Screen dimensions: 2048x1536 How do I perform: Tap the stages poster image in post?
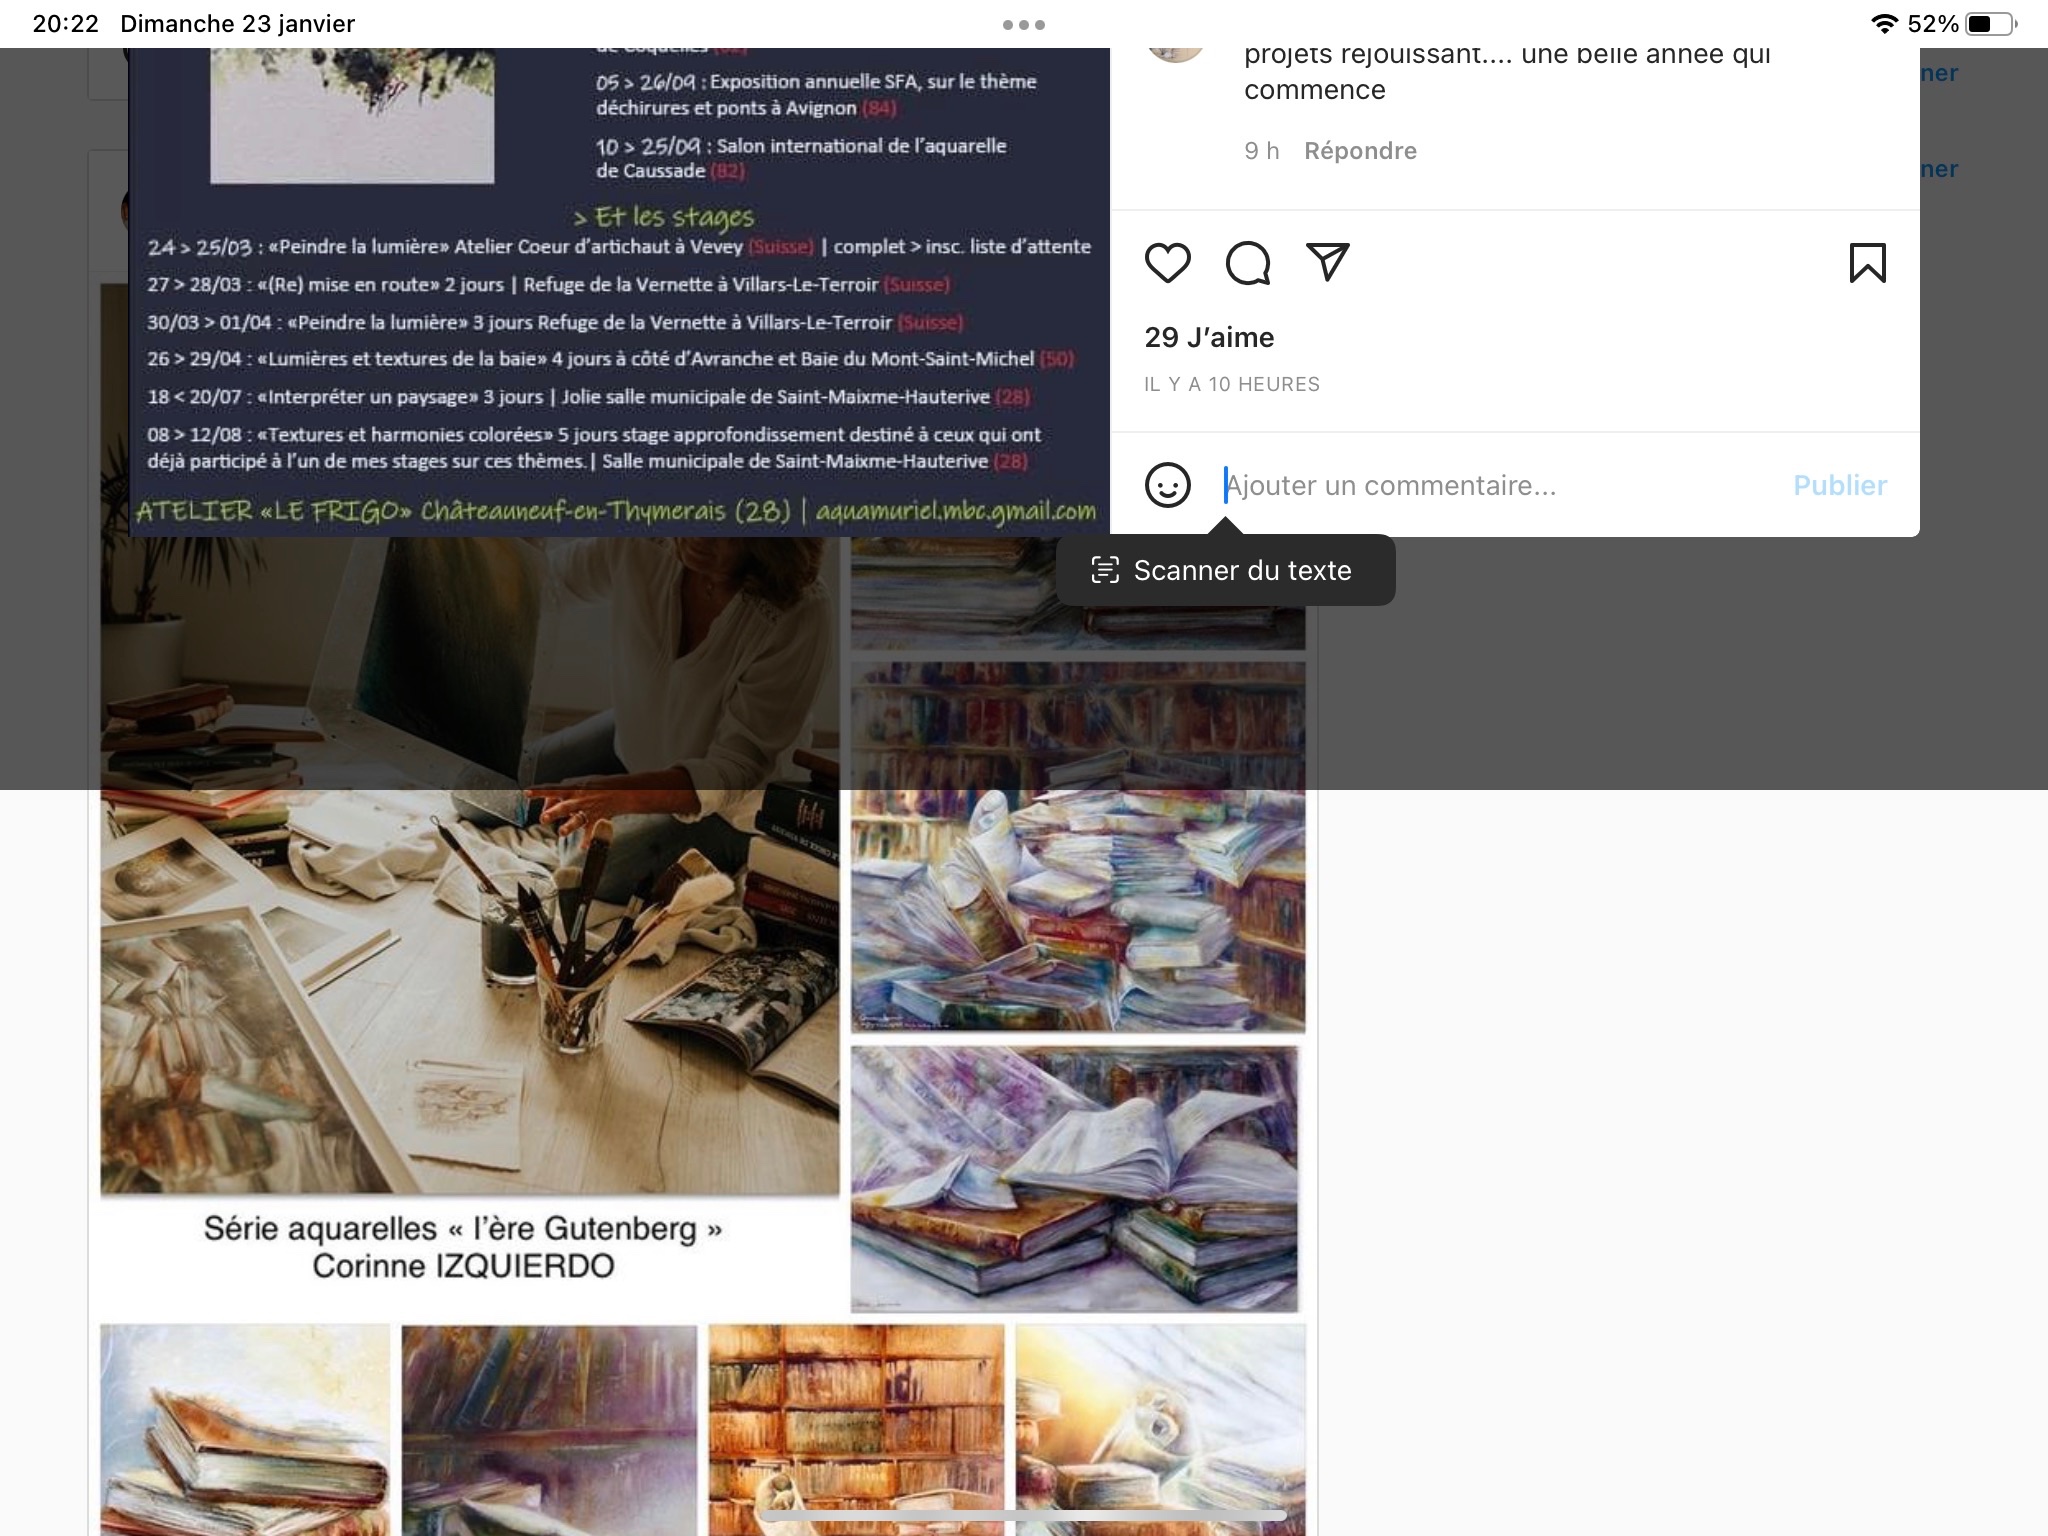coord(620,292)
